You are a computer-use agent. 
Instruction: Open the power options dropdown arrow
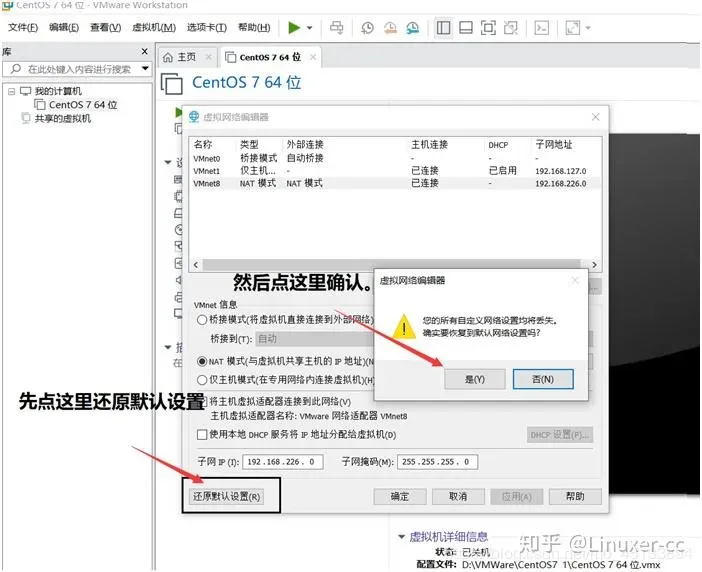click(x=309, y=28)
